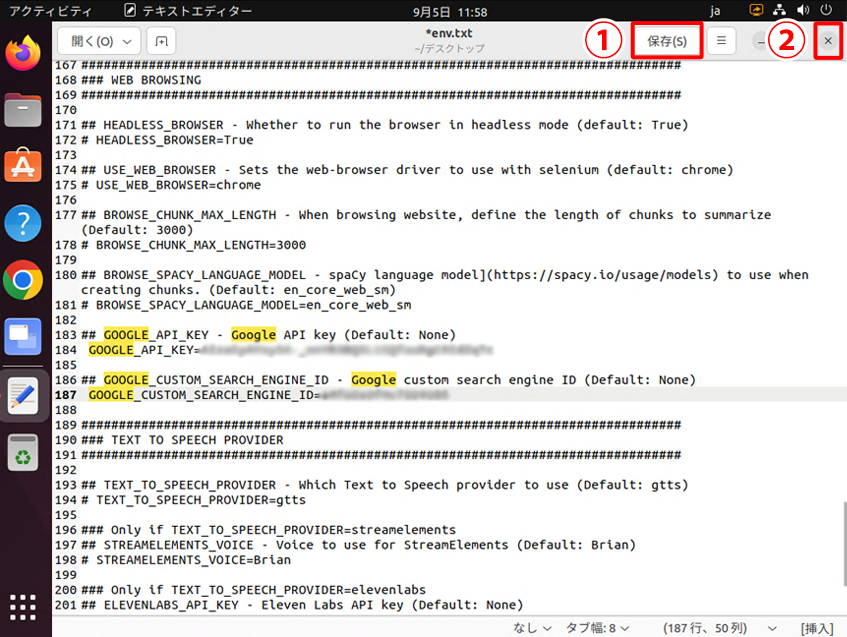The height and width of the screenshot is (637, 847).
Task: Click the new document tab icon
Action: [x=161, y=42]
